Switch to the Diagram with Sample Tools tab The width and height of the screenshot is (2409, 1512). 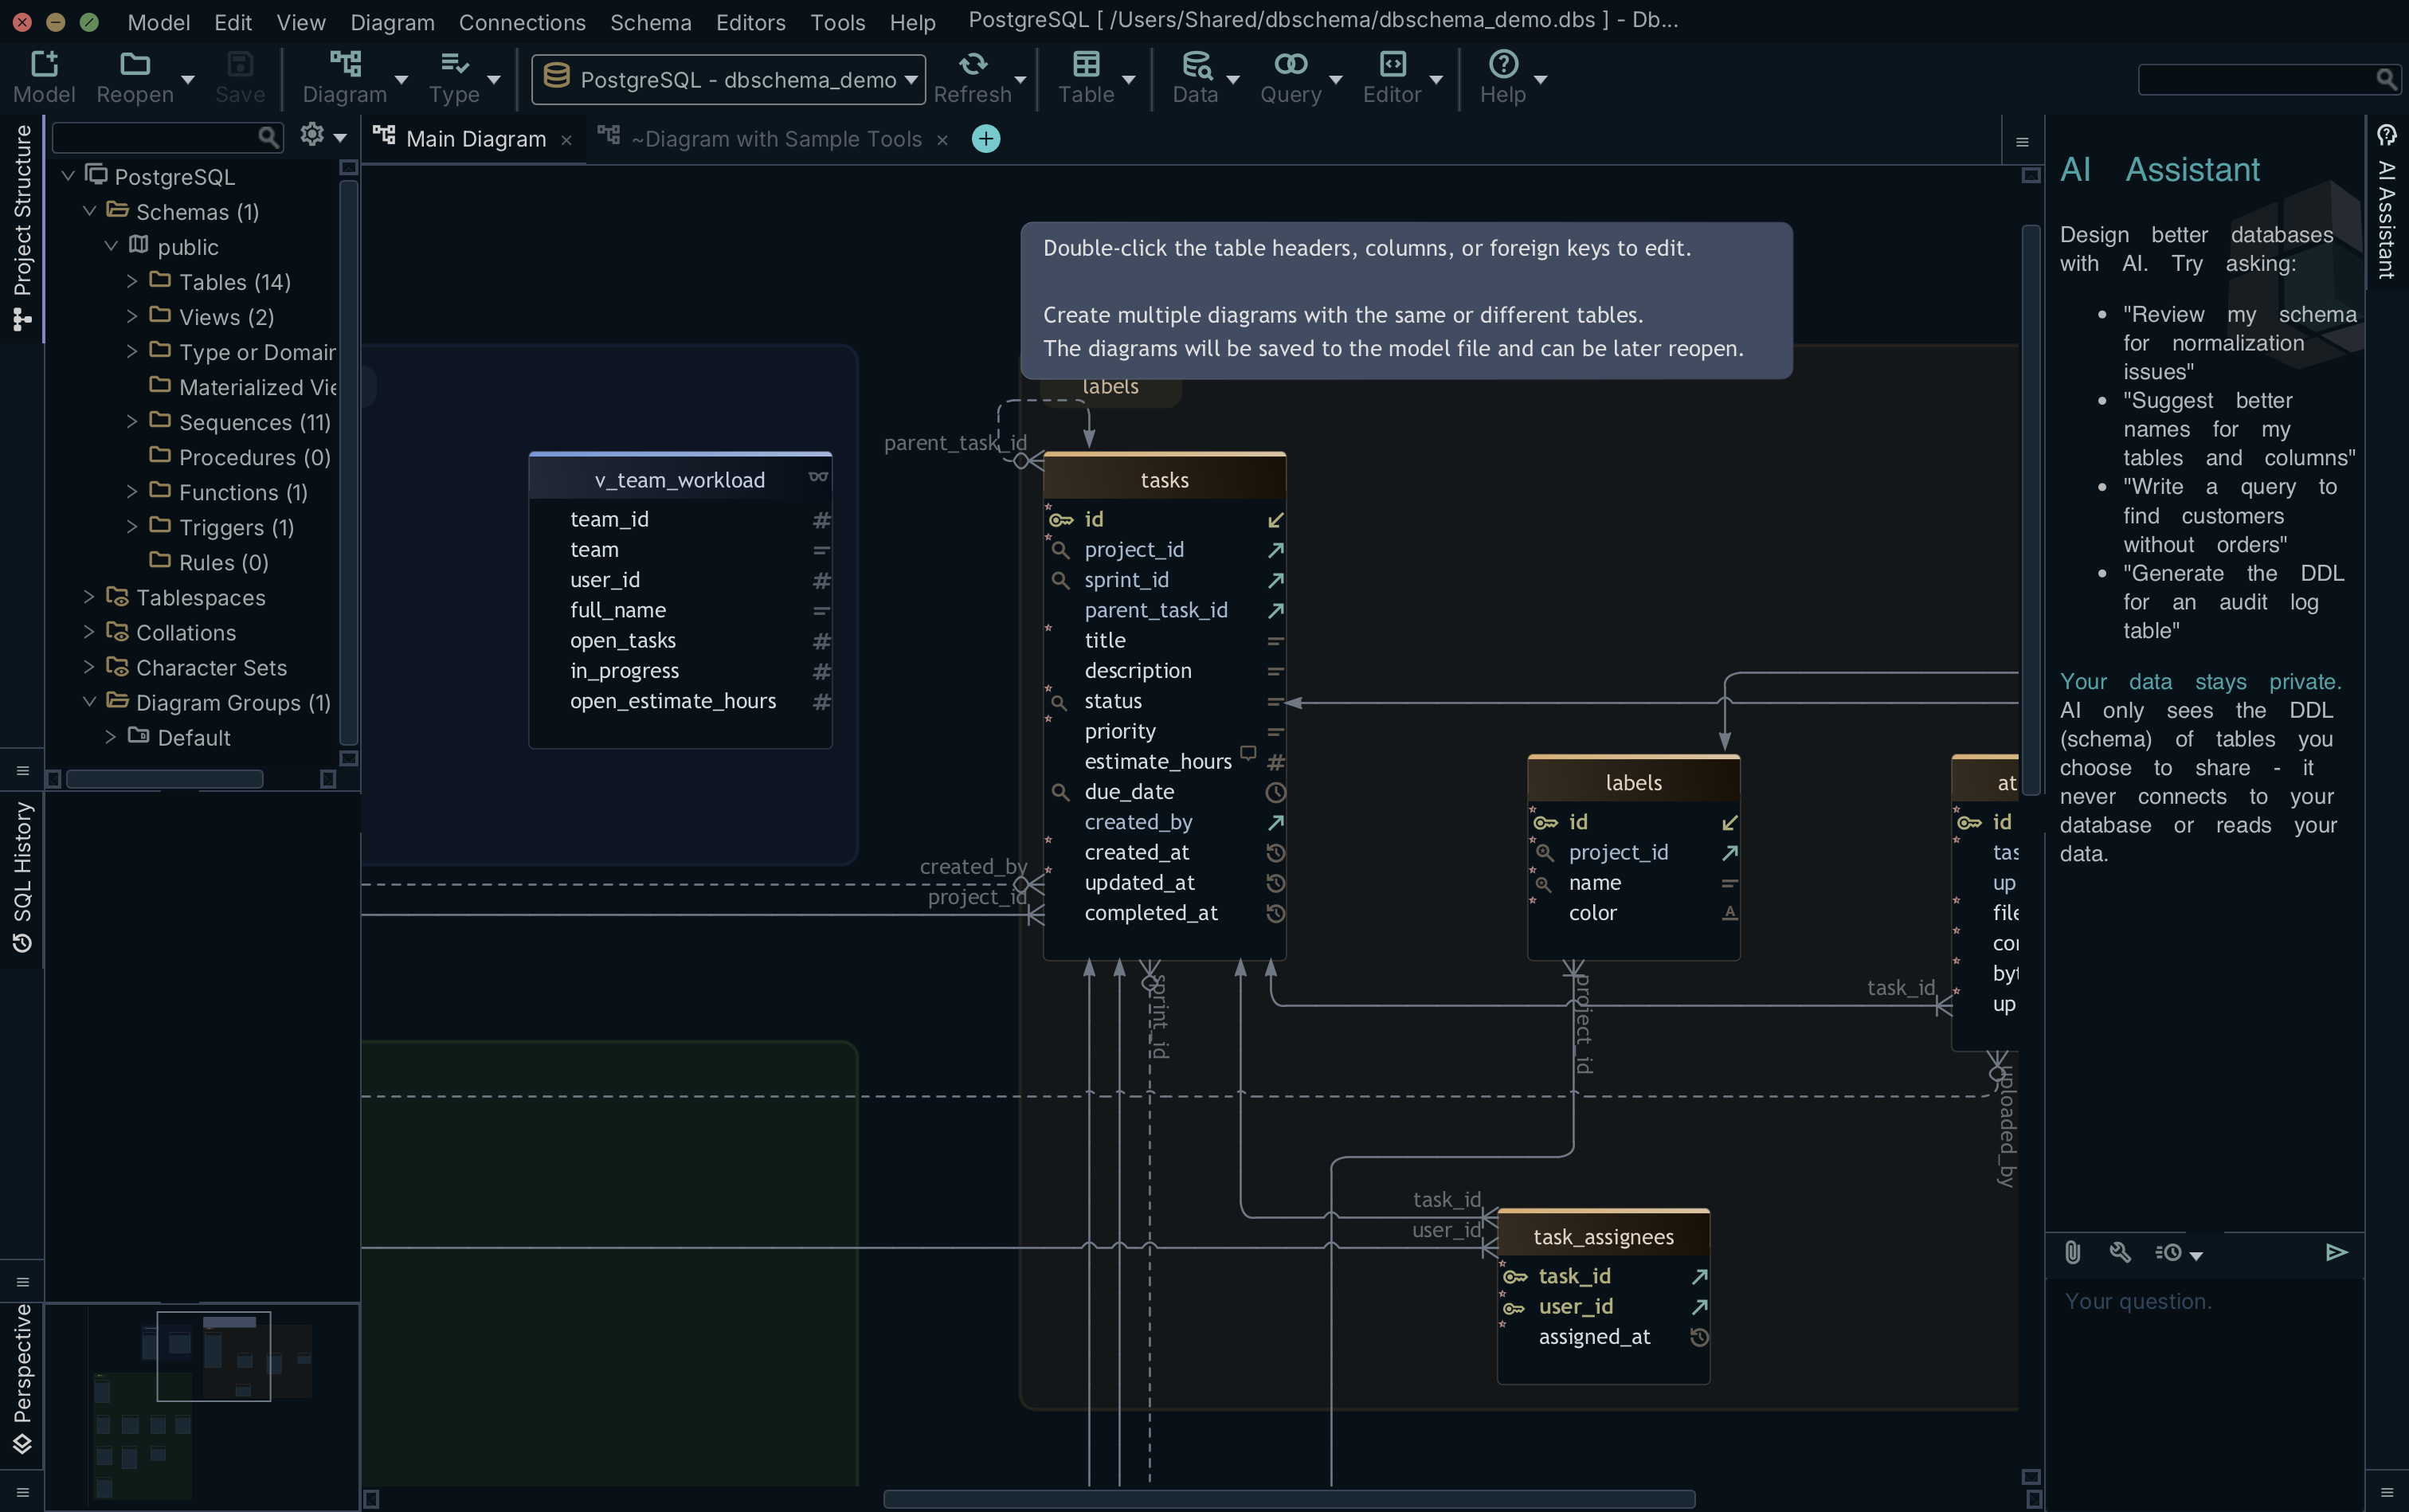tap(775, 139)
